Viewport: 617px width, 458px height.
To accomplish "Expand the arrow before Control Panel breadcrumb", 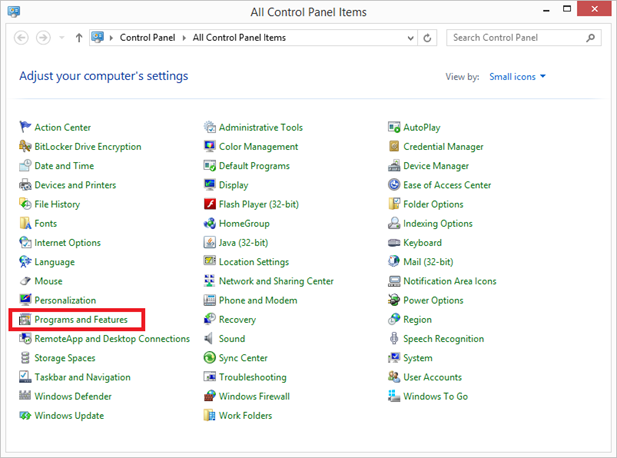I will [x=111, y=38].
